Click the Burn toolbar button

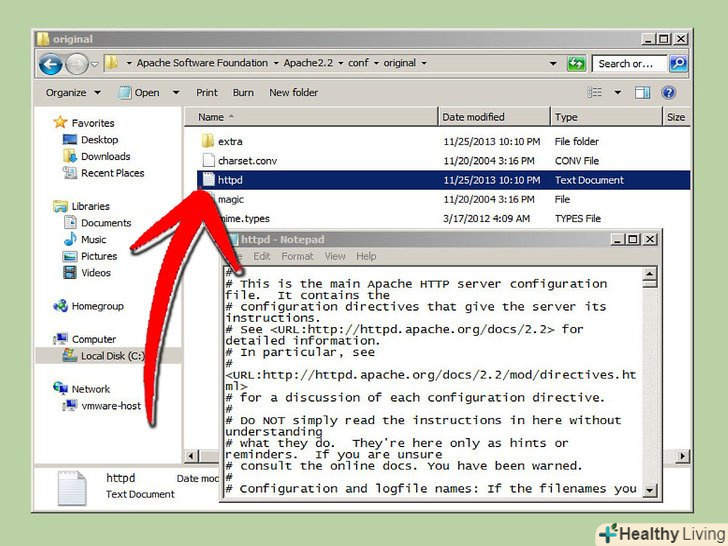pyautogui.click(x=243, y=92)
